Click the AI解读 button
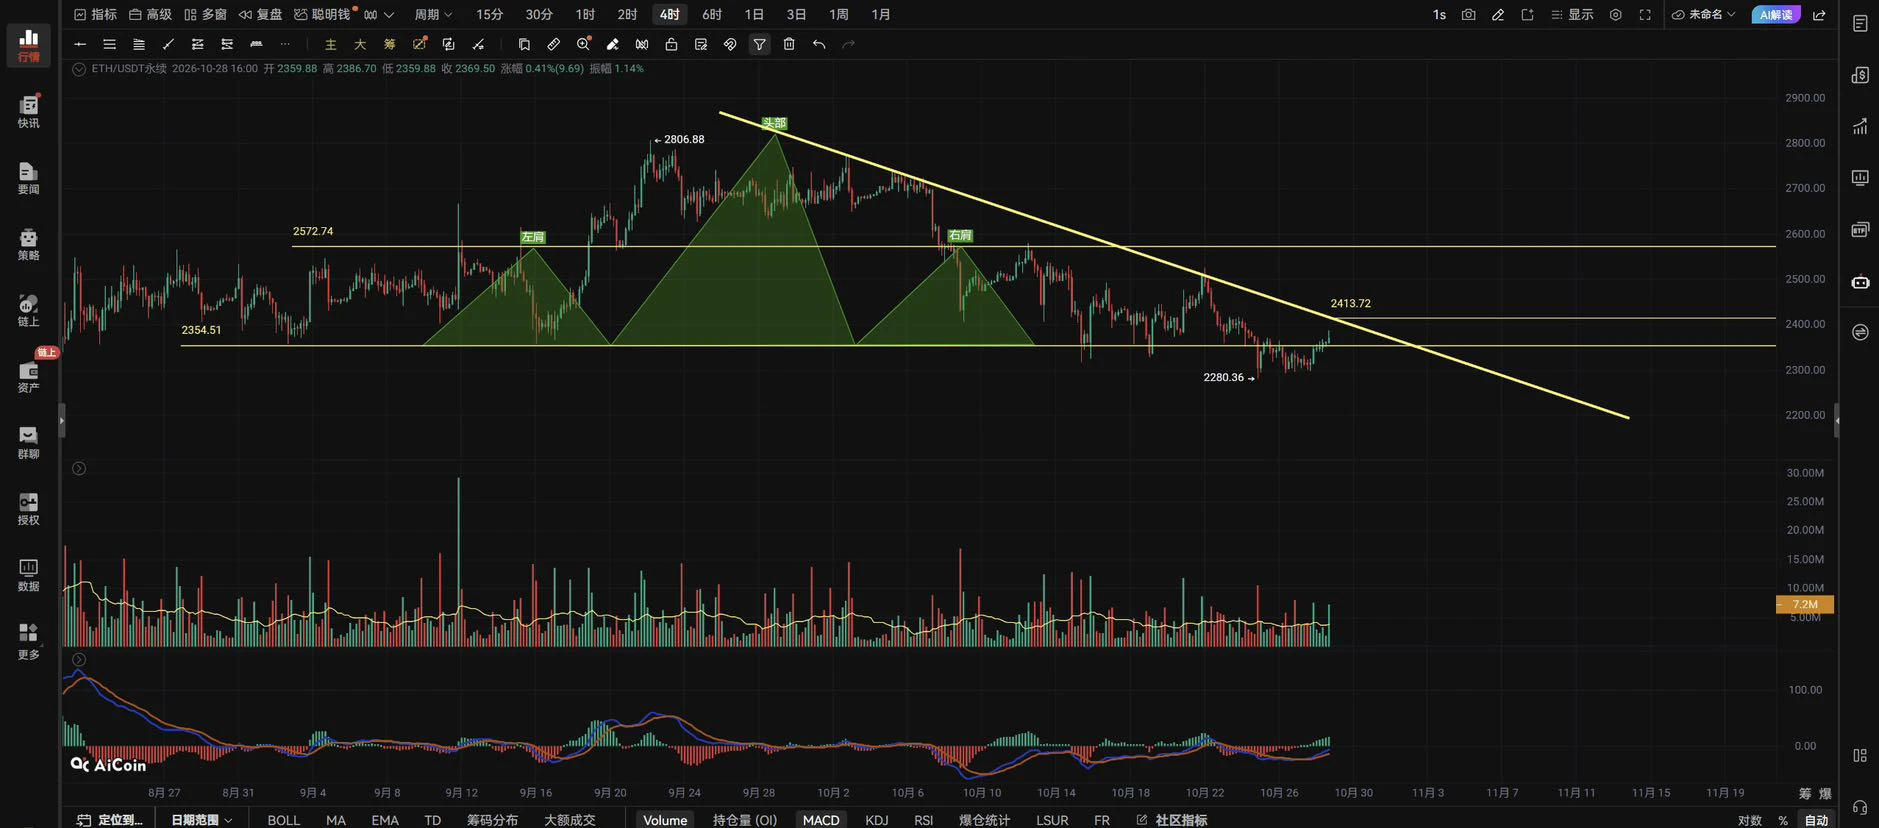The height and width of the screenshot is (828, 1879). coord(1776,15)
